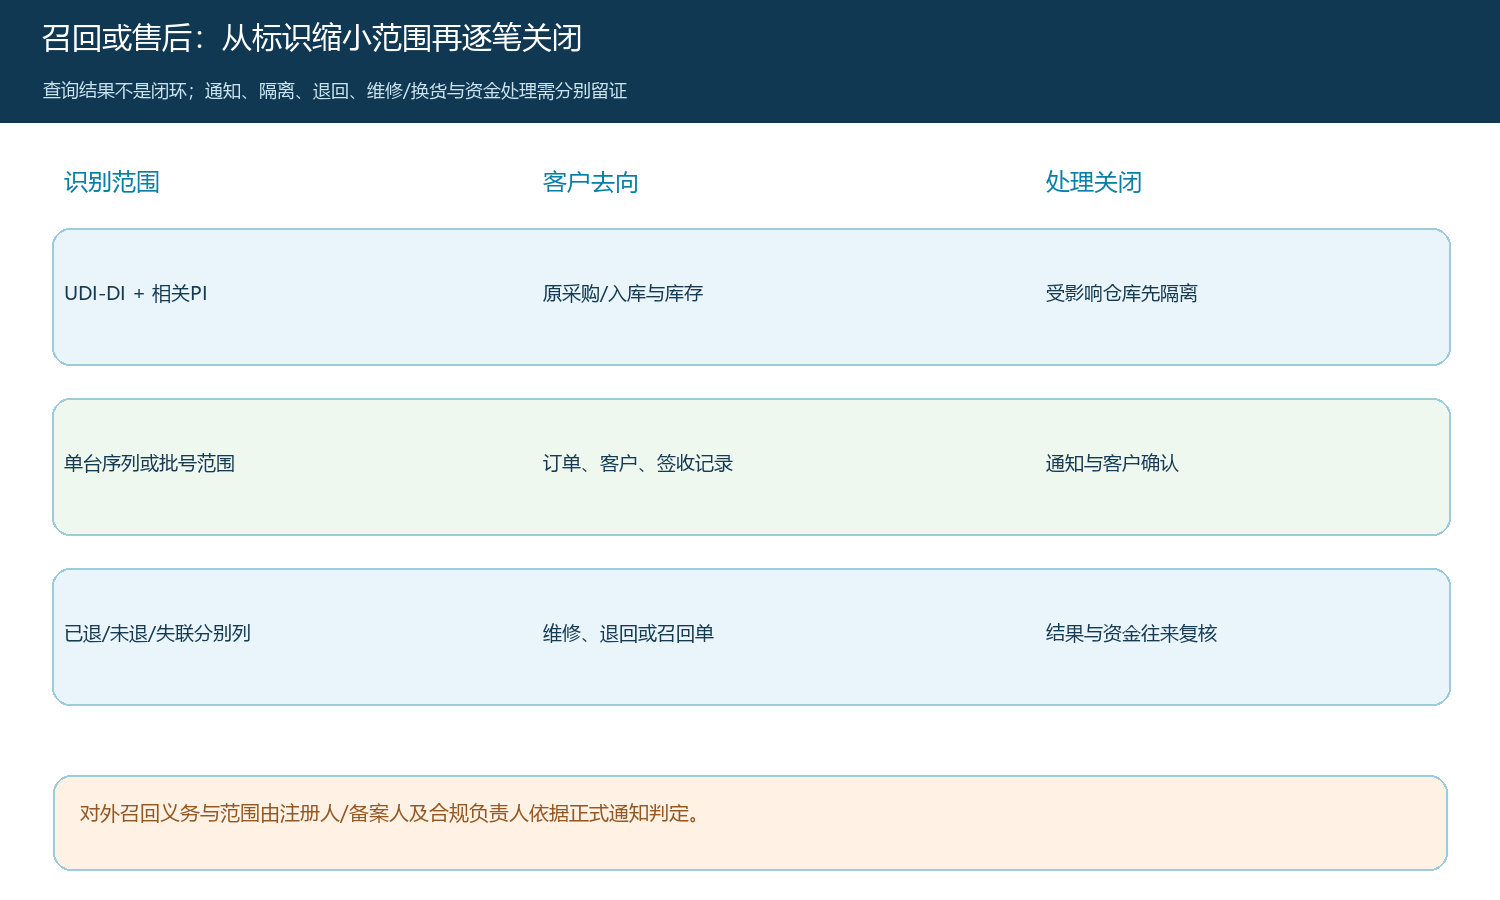Select the cell 受影响仓库先隔离

[1122, 293]
